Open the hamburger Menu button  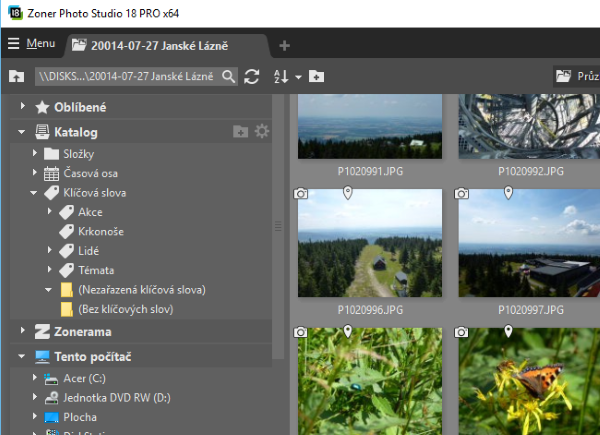coord(31,44)
